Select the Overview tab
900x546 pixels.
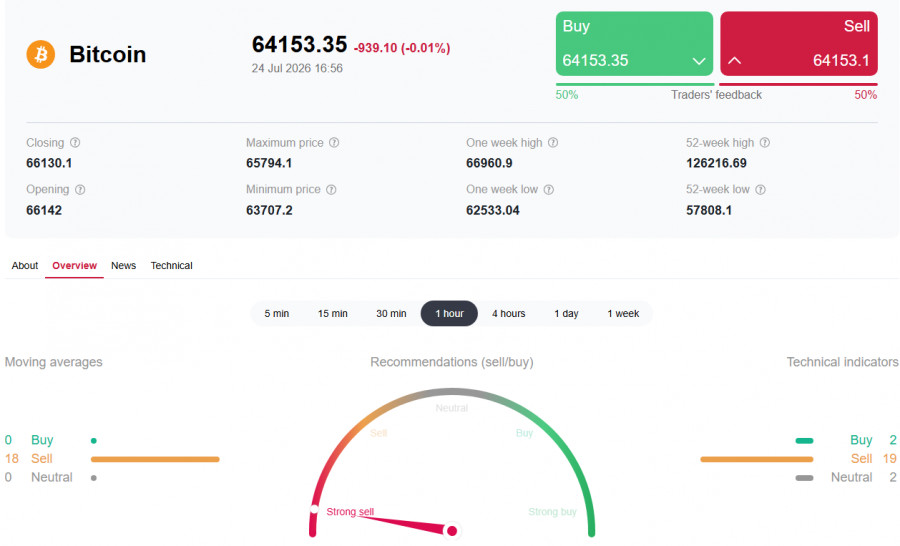[x=75, y=266]
